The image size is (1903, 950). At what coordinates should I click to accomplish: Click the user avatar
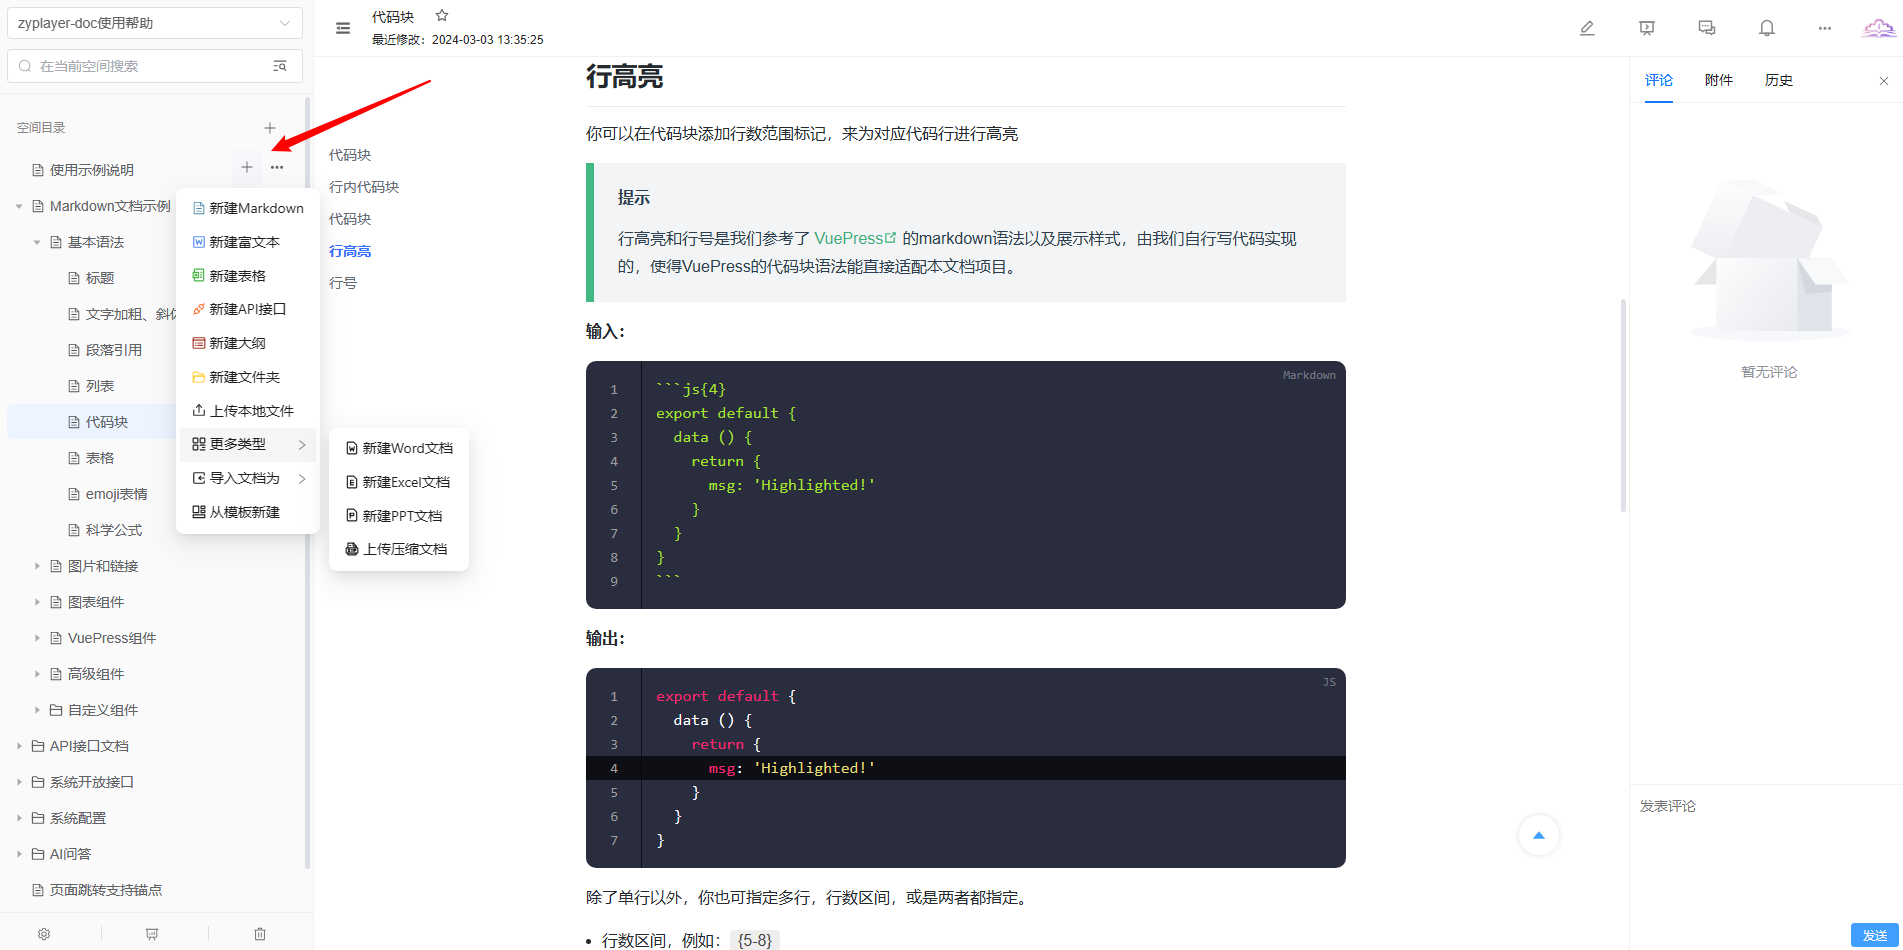point(1879,28)
